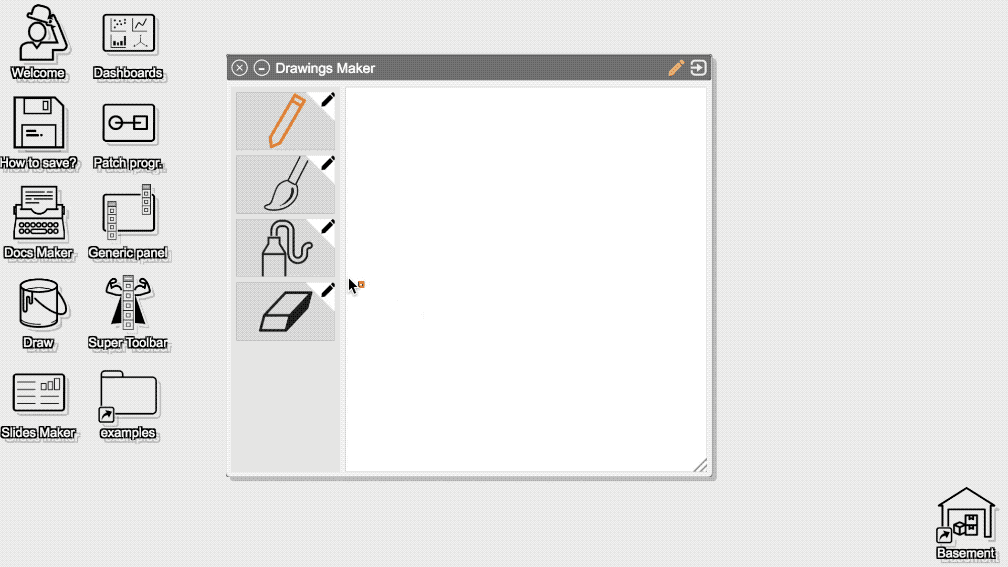Select the Toothpaste tube tool

(x=285, y=248)
